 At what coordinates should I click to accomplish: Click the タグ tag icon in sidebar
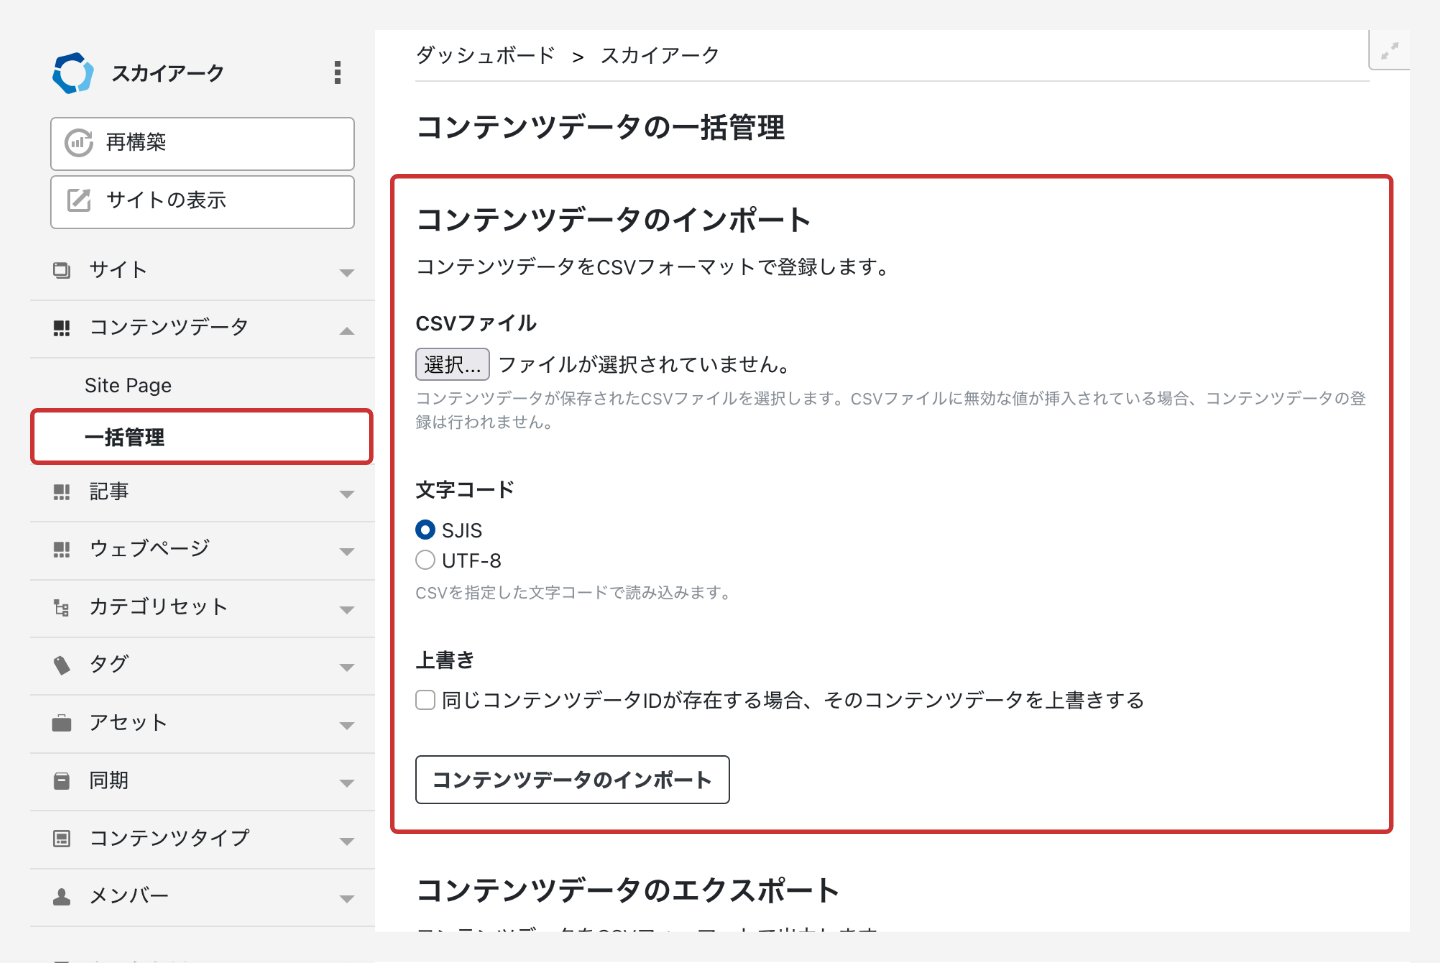pyautogui.click(x=62, y=665)
